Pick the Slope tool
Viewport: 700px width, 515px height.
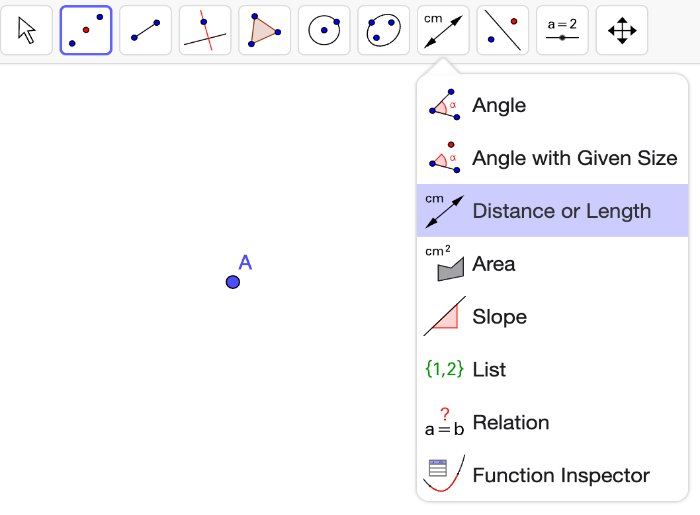click(552, 316)
